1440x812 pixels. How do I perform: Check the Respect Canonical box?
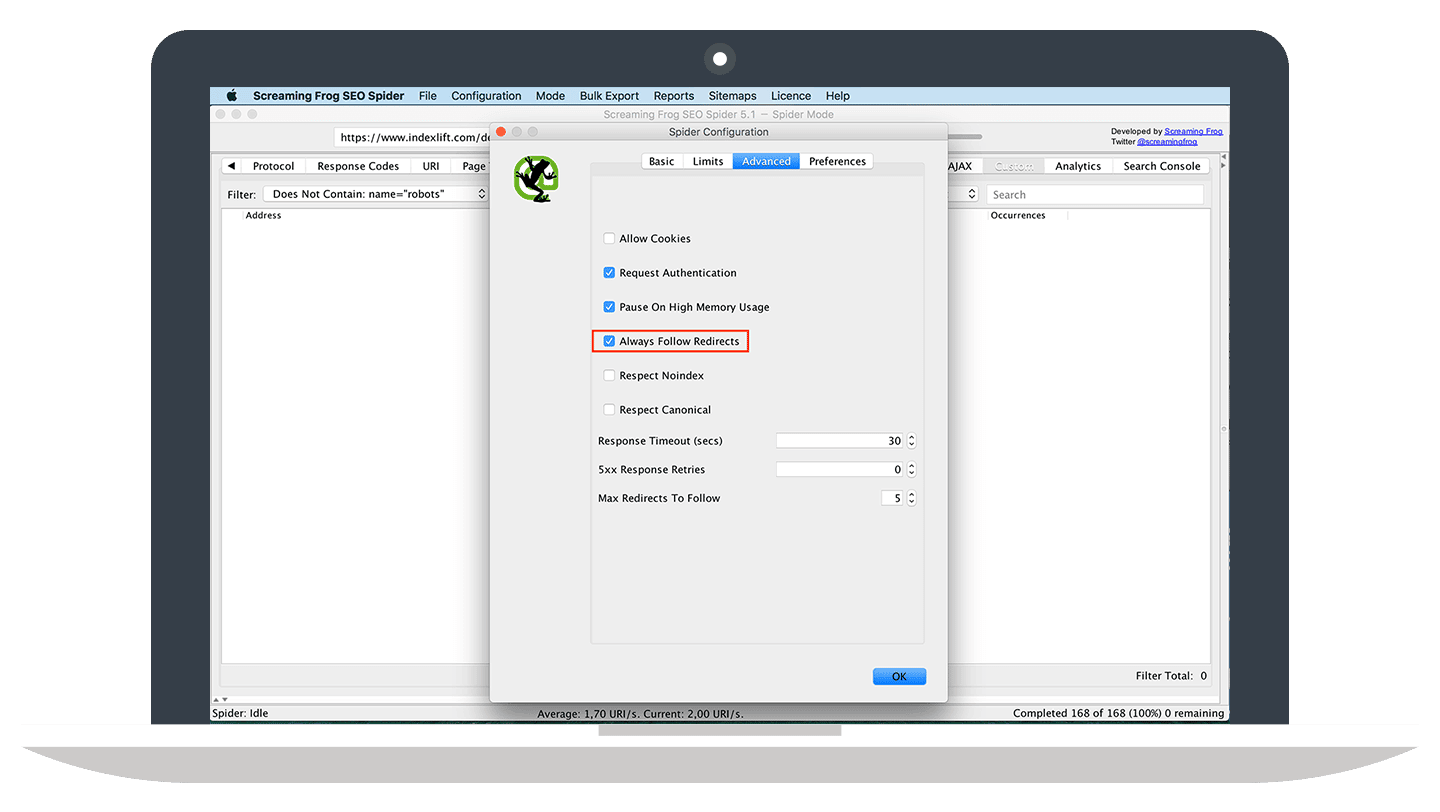tap(609, 410)
